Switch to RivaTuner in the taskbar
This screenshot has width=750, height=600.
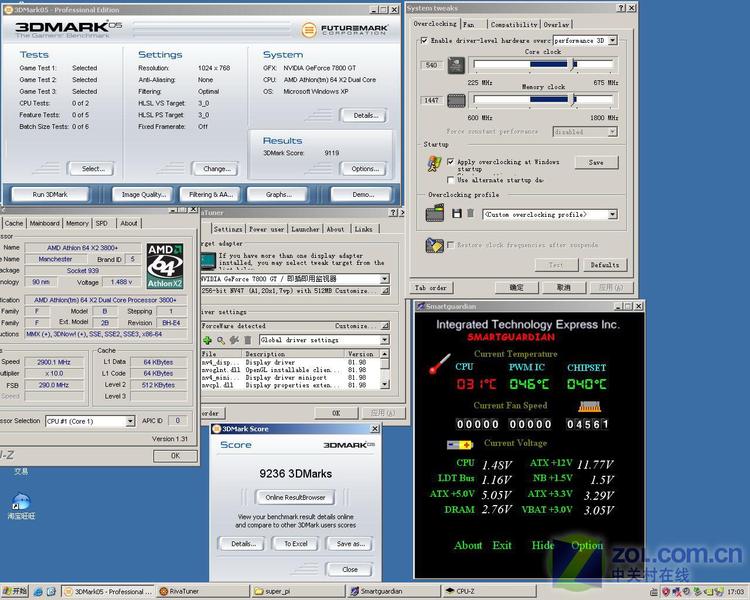pos(203,591)
